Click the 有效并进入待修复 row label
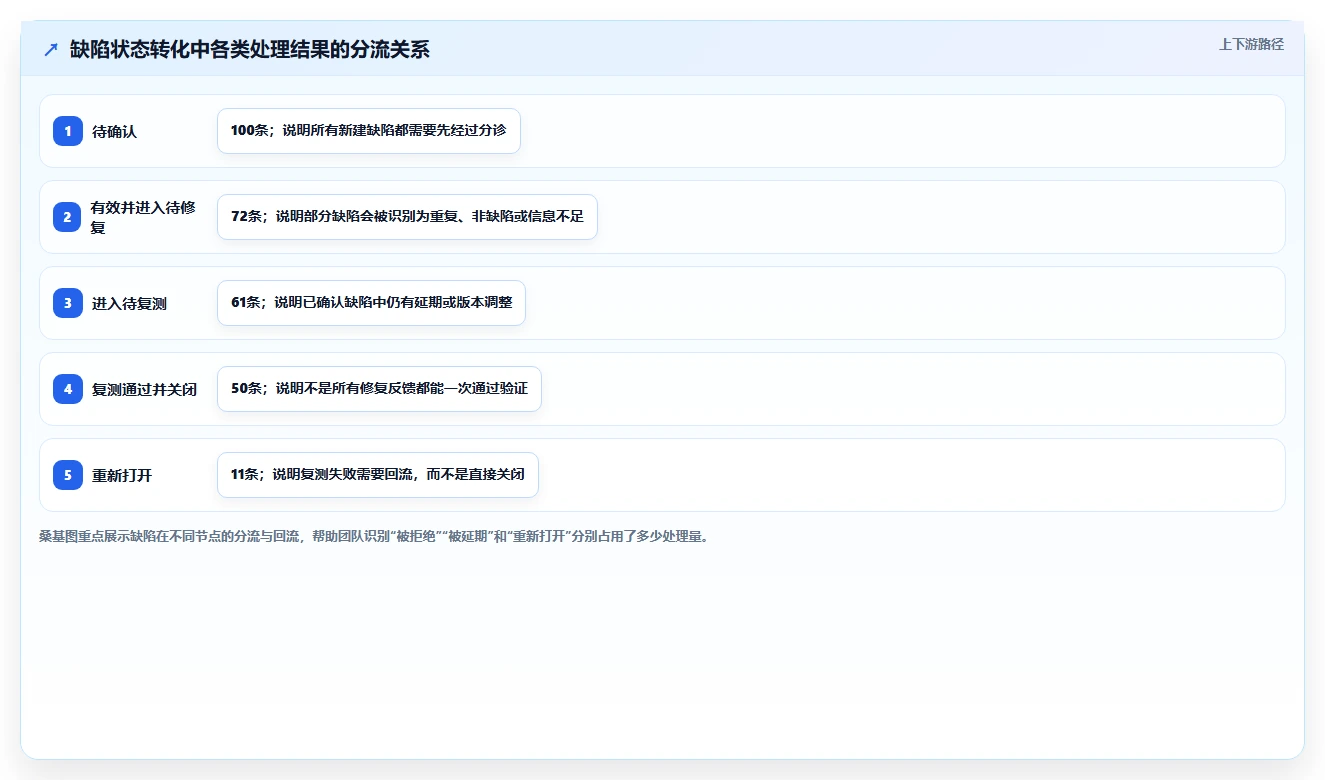Viewport: 1325px width, 780px height. [143, 217]
